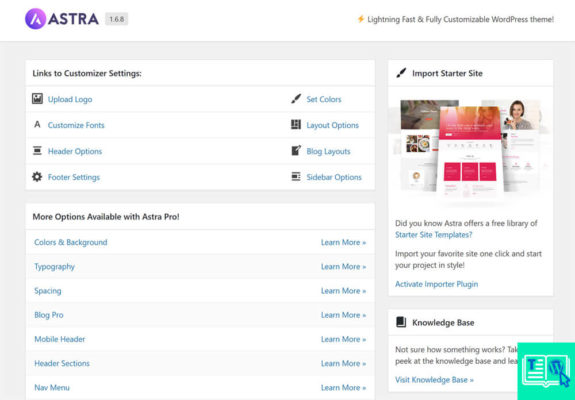
Task: Go to Sidebar Options link
Action: pos(334,177)
